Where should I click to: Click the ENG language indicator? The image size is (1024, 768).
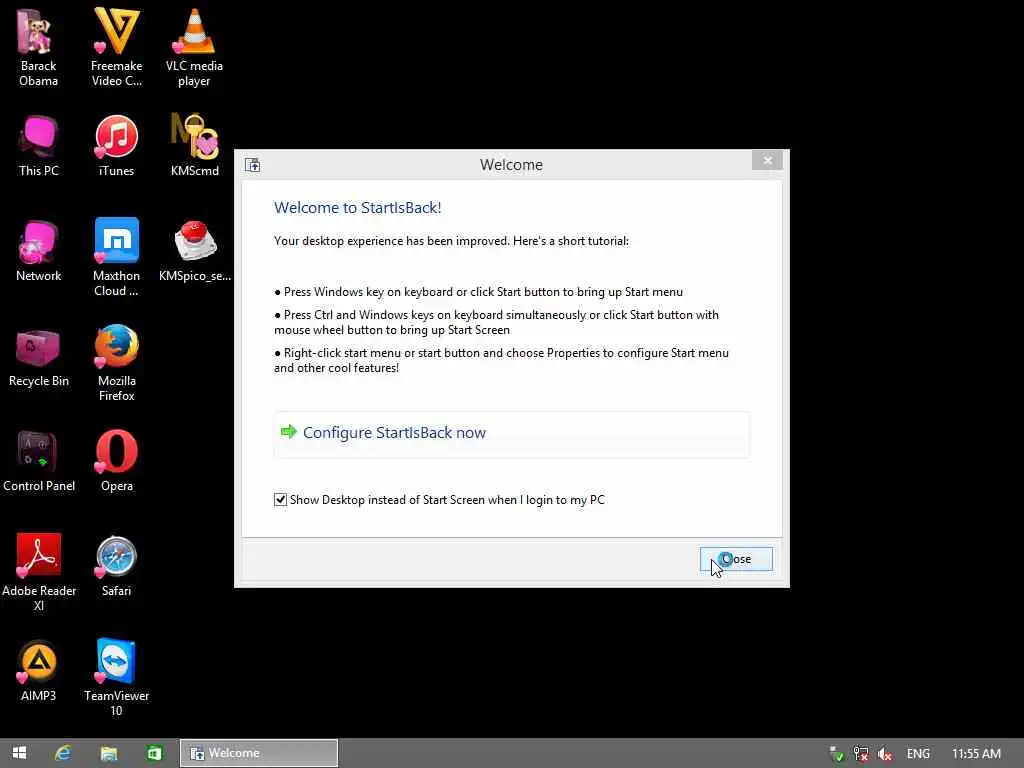918,754
